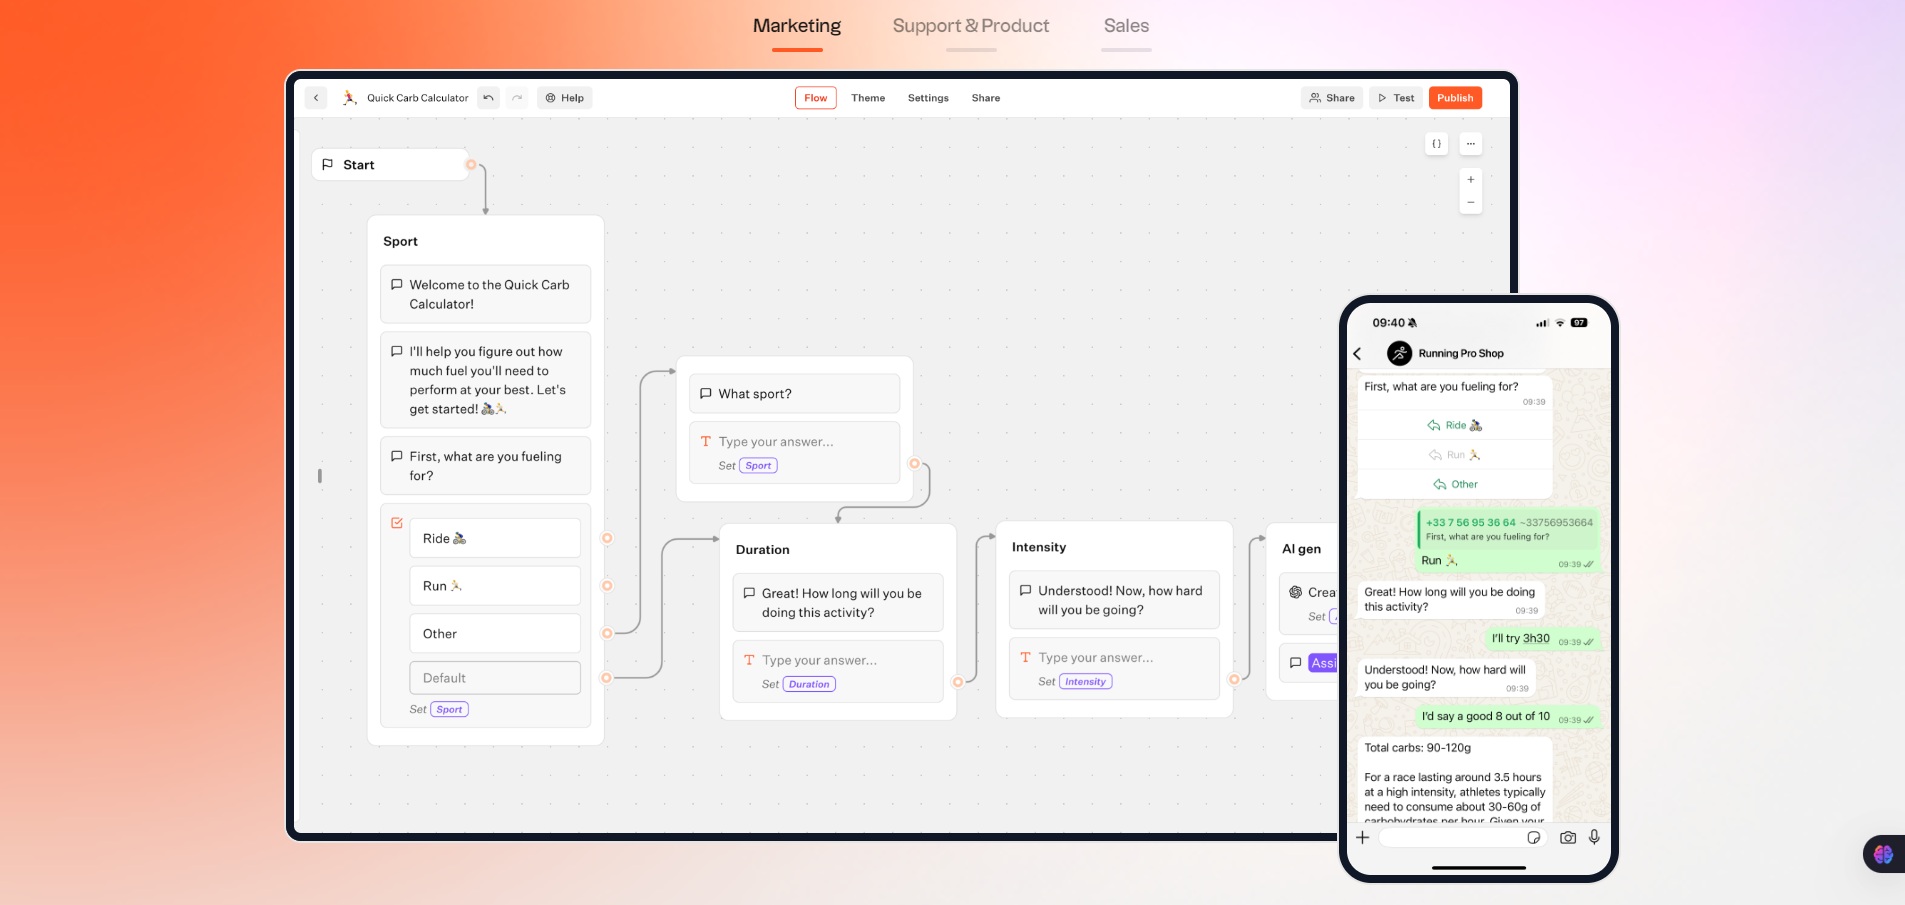The image size is (1905, 905).
Task: Select the What sport? message bubble
Action: click(x=794, y=394)
